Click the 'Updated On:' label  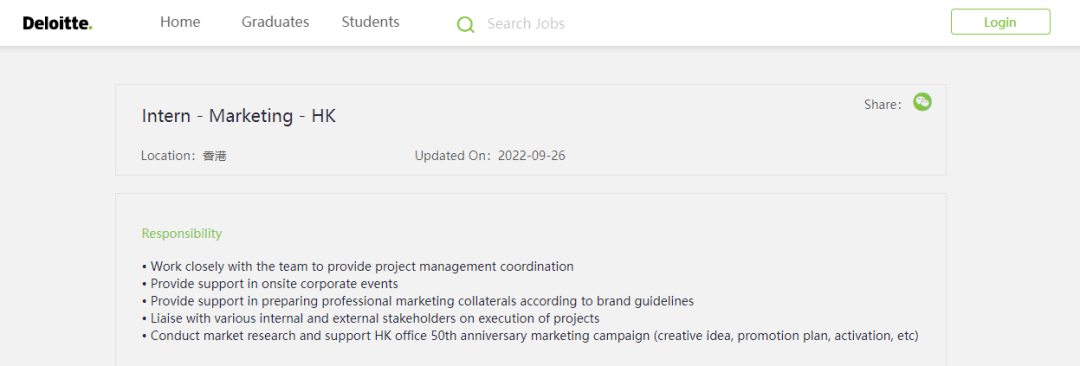point(455,156)
